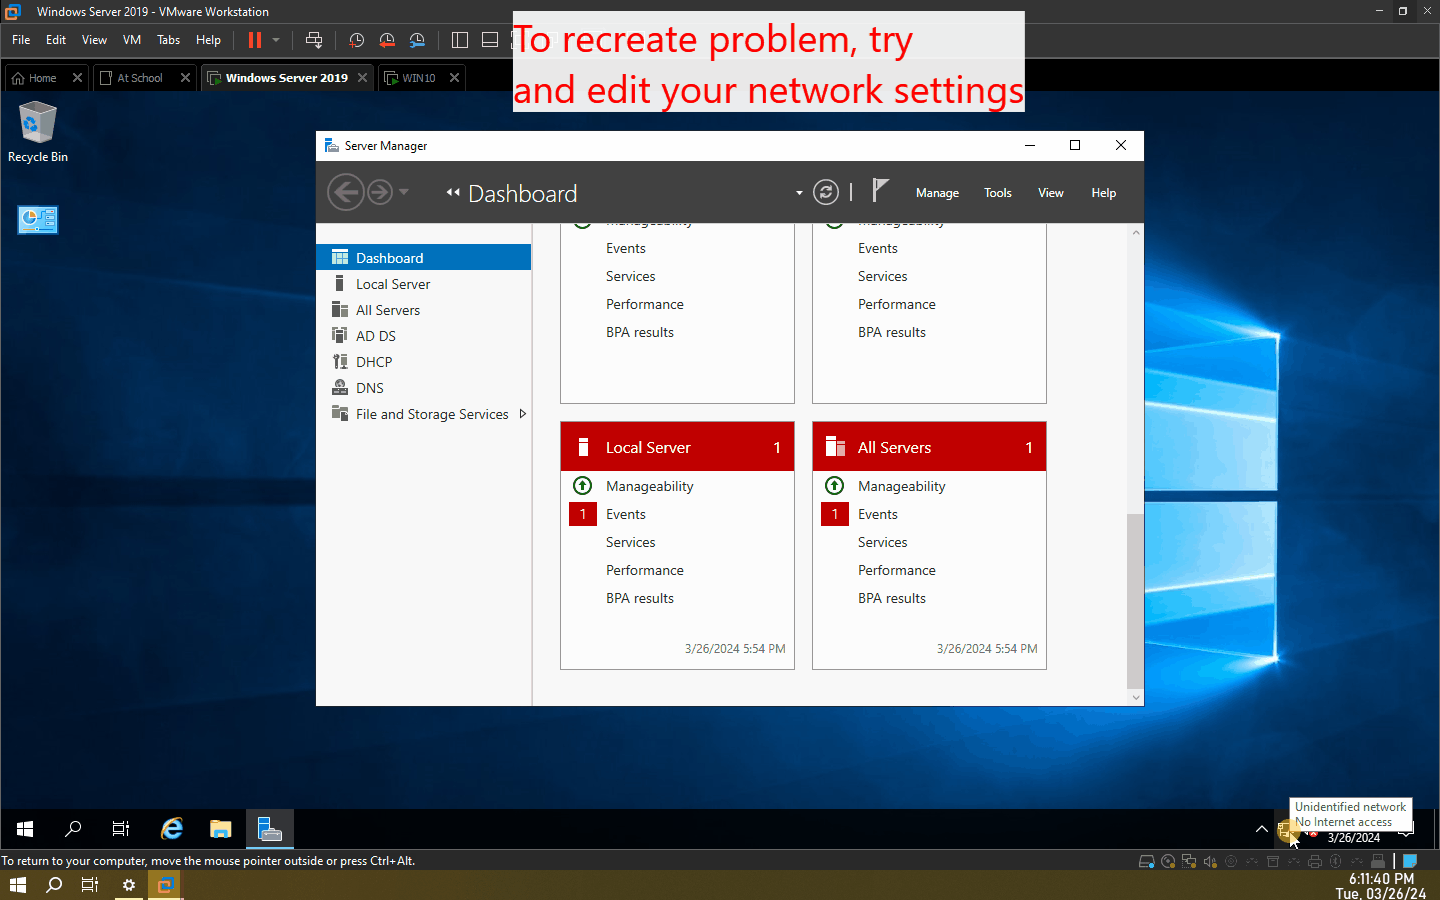Revert virtual machine to snapshot

tap(387, 40)
